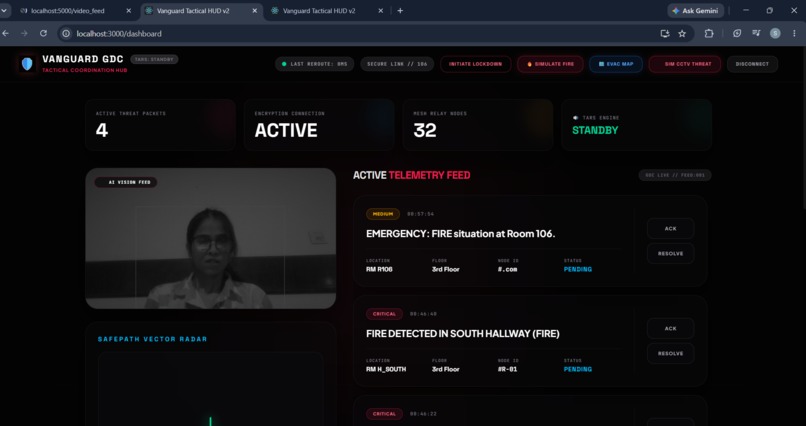806x426 pixels.
Task: Click the GDC LIVE // FEED badge
Action: 675,175
